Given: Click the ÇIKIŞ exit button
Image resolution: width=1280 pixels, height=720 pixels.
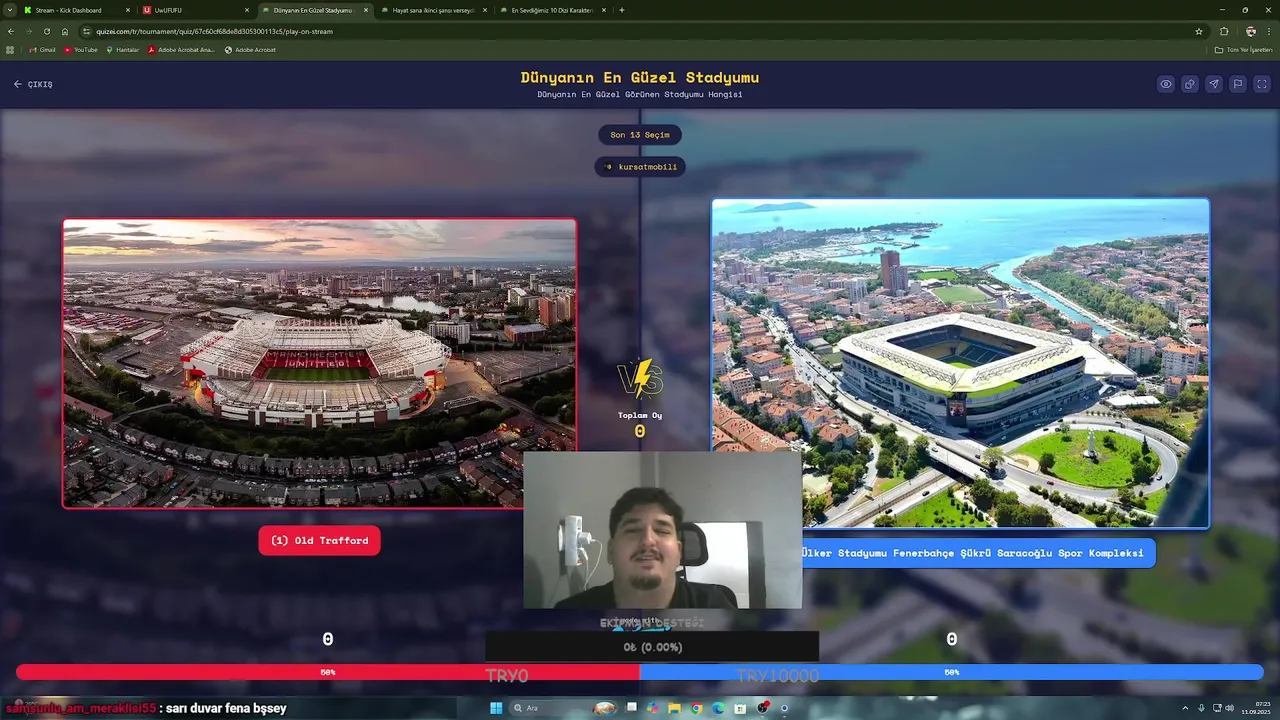Looking at the screenshot, I should click(33, 84).
